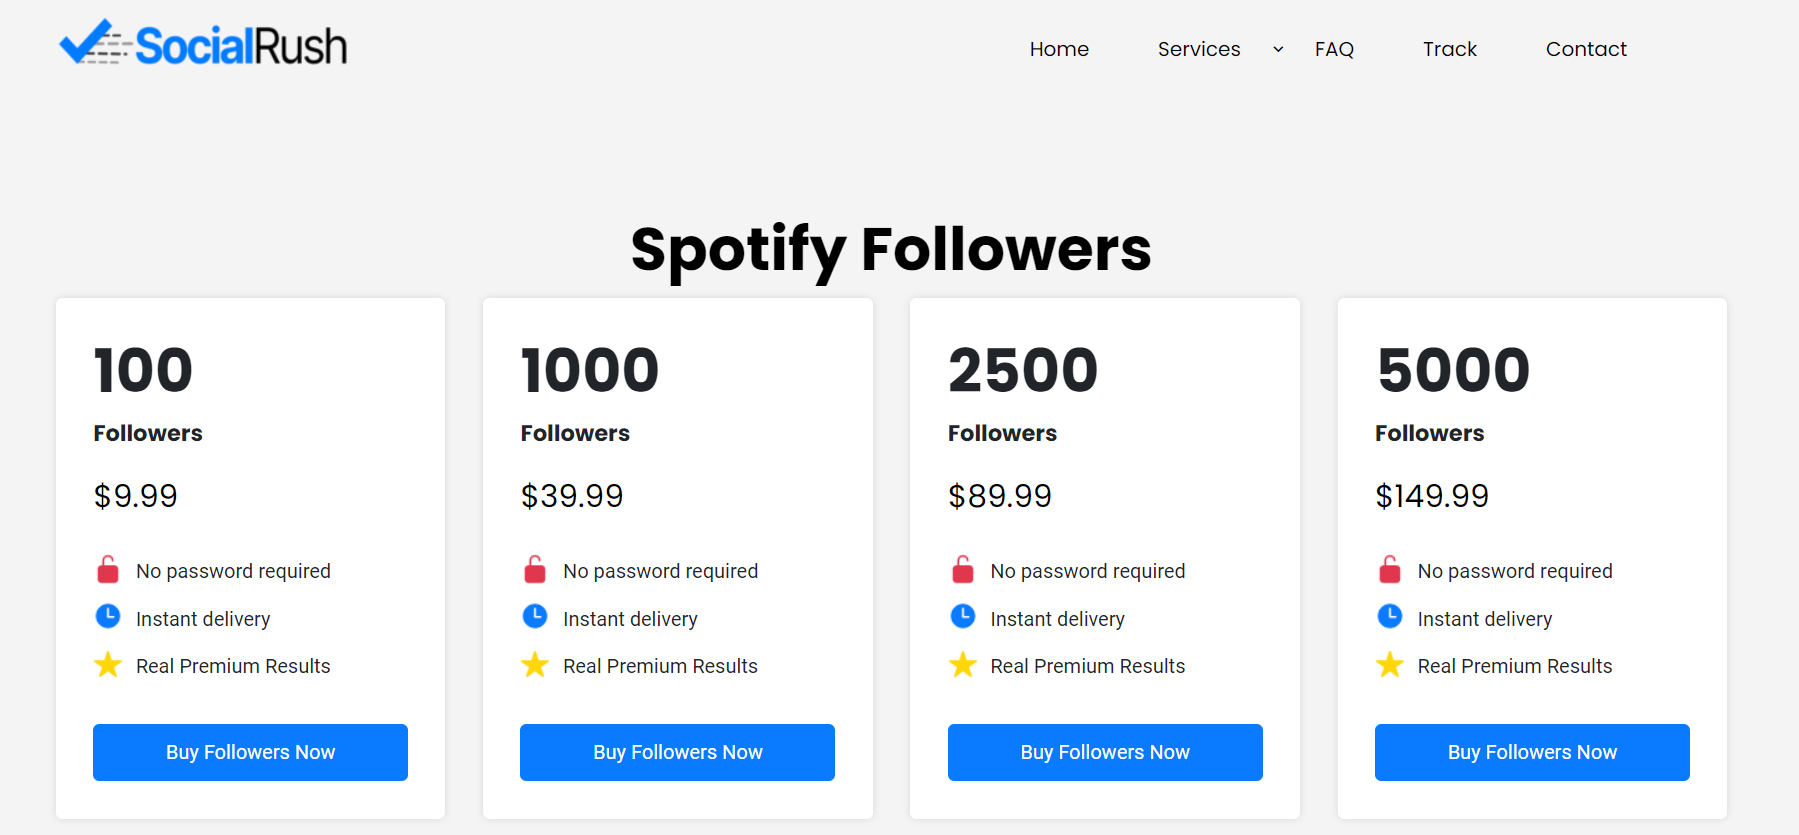1799x835 pixels.
Task: Open the FAQ page
Action: pos(1334,48)
